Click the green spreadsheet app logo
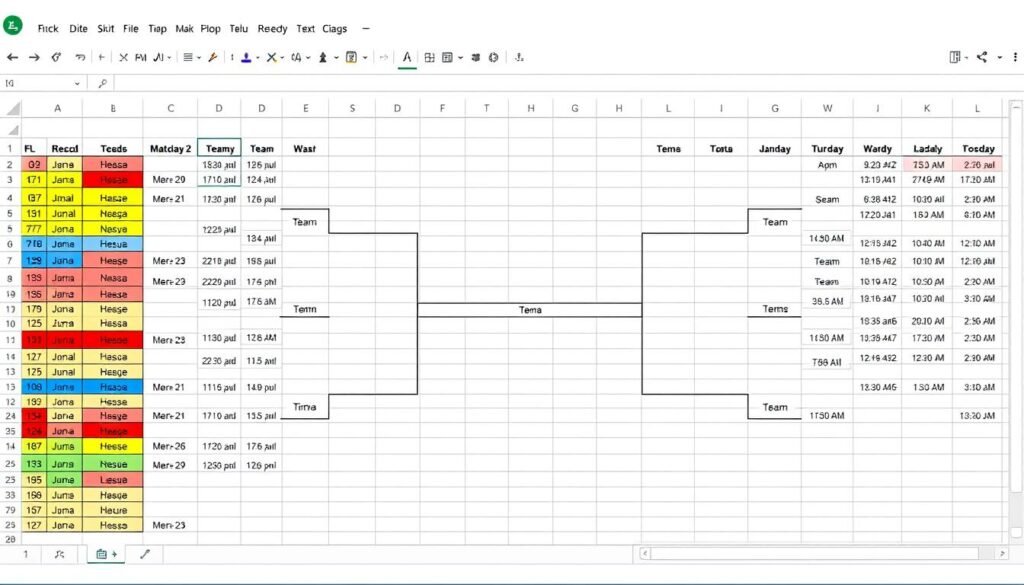1024x585 pixels. point(13,28)
